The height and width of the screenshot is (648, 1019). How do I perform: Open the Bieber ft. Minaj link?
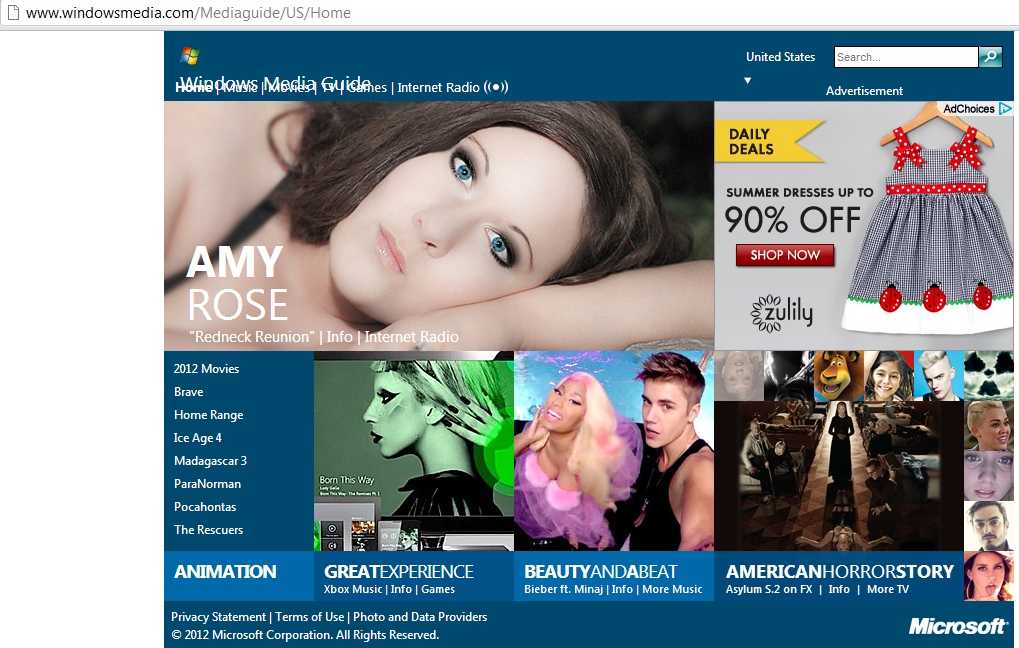563,590
